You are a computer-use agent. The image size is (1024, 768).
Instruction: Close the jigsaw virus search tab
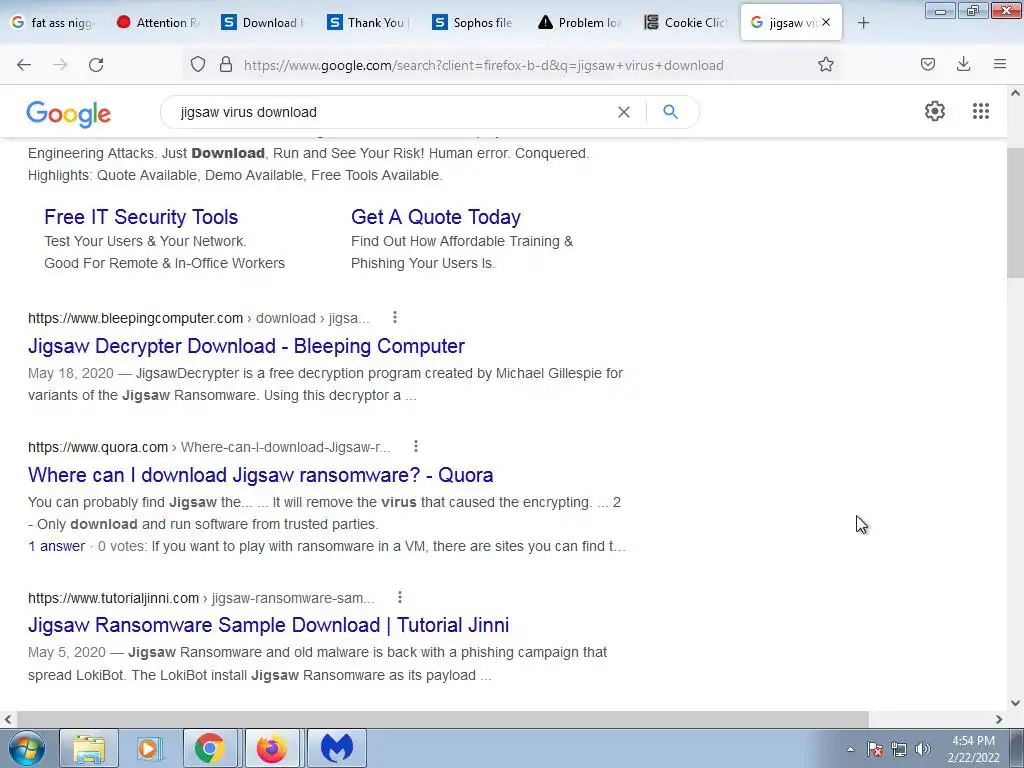[x=826, y=22]
